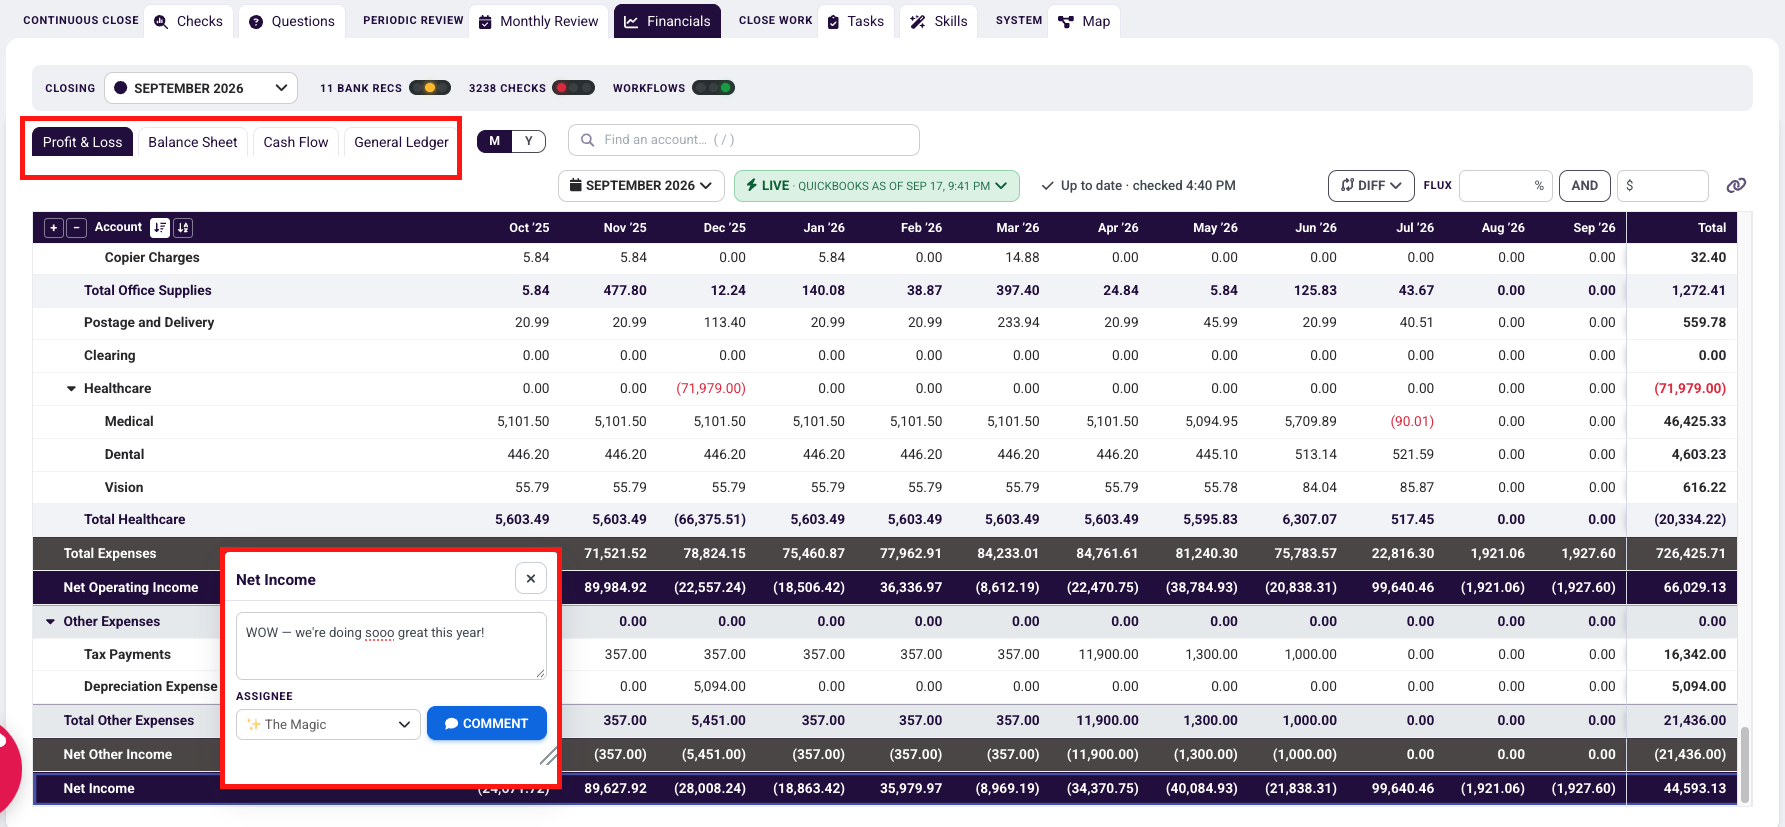This screenshot has width=1785, height=827.
Task: Click into the Net Income comment text box
Action: [x=391, y=645]
